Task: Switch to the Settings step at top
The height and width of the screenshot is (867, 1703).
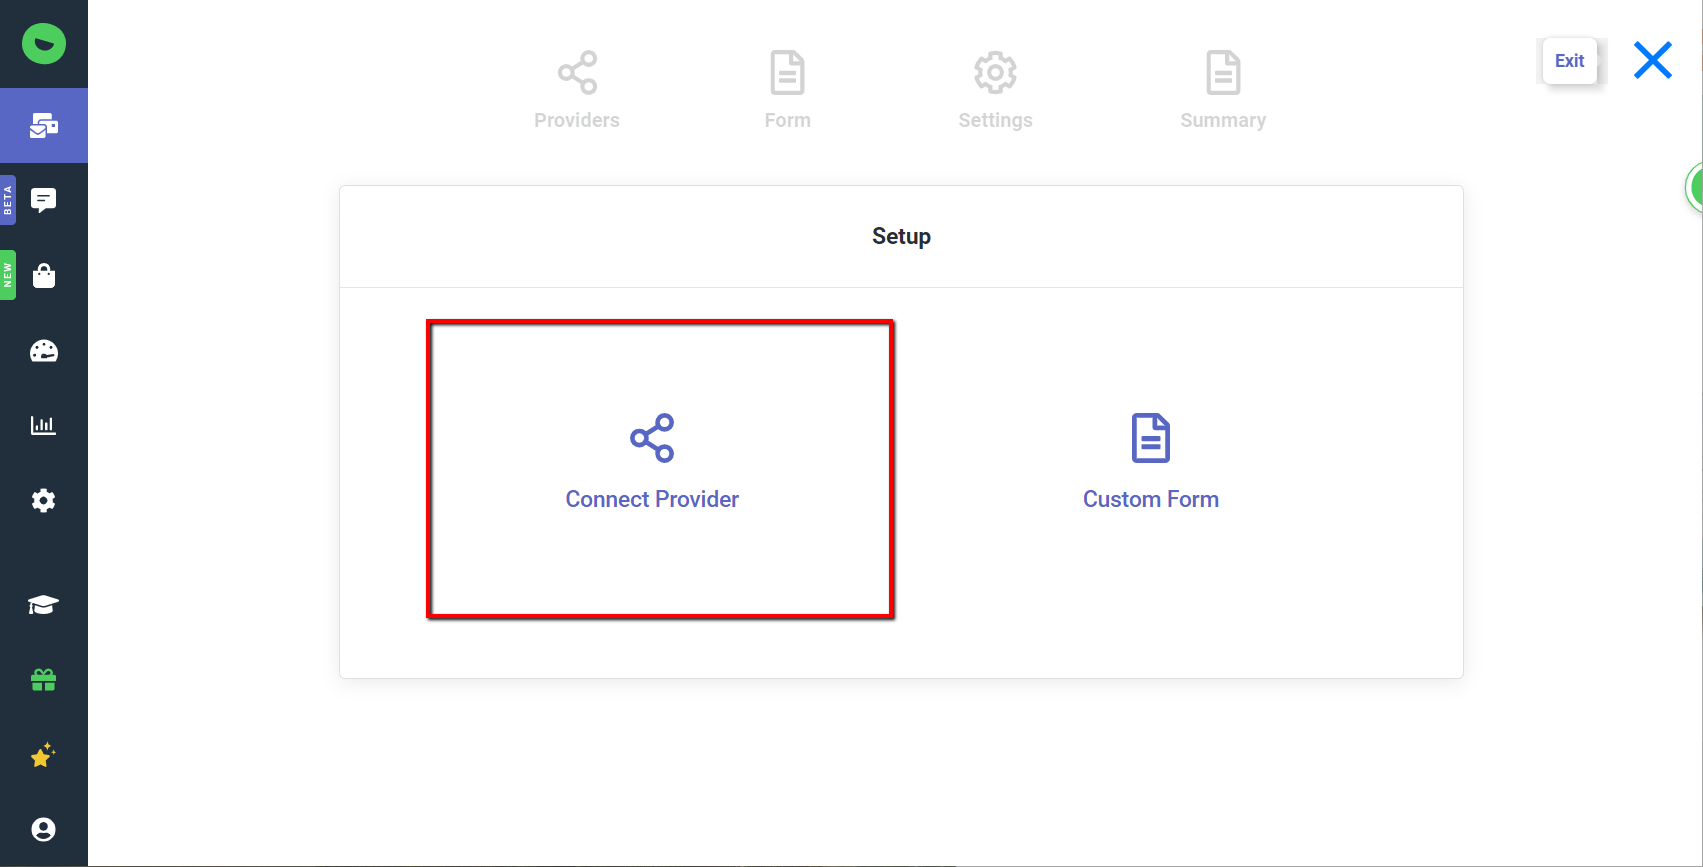Action: tap(995, 90)
